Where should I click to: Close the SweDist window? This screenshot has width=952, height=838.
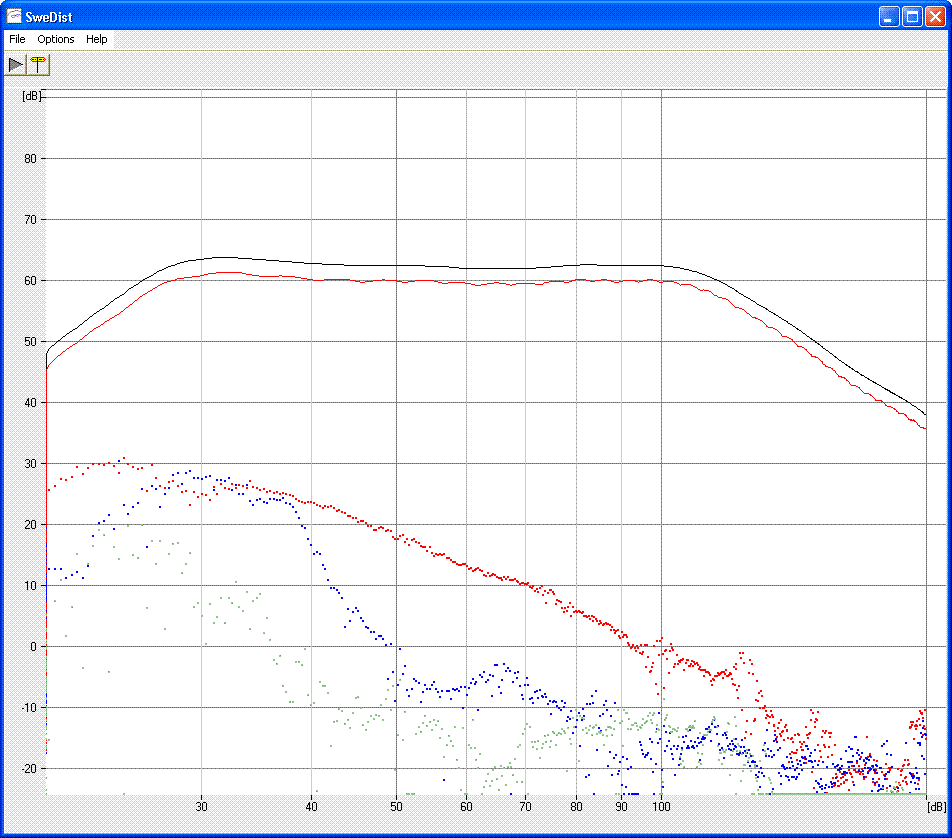click(x=934, y=16)
